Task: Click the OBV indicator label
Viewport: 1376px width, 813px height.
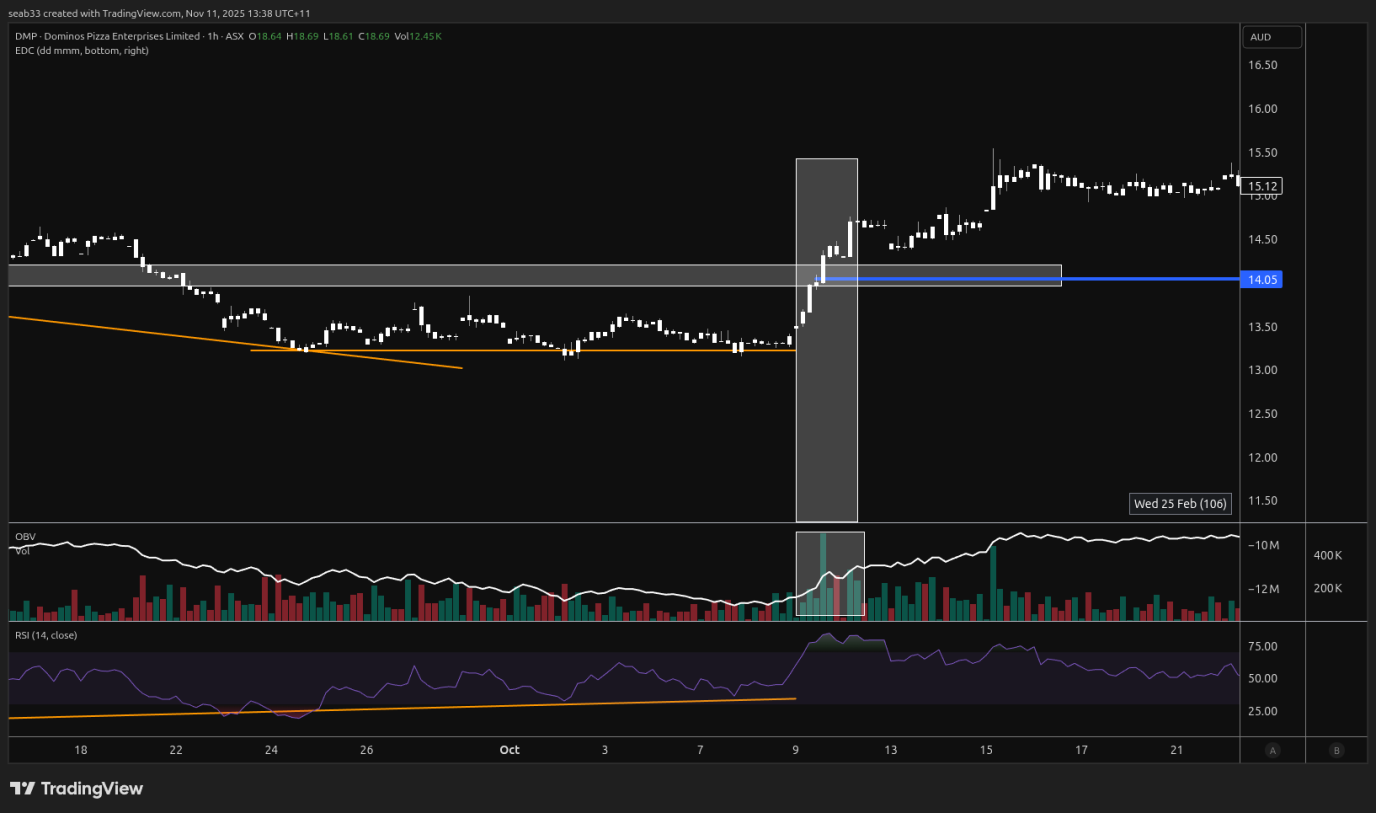Action: point(25,537)
